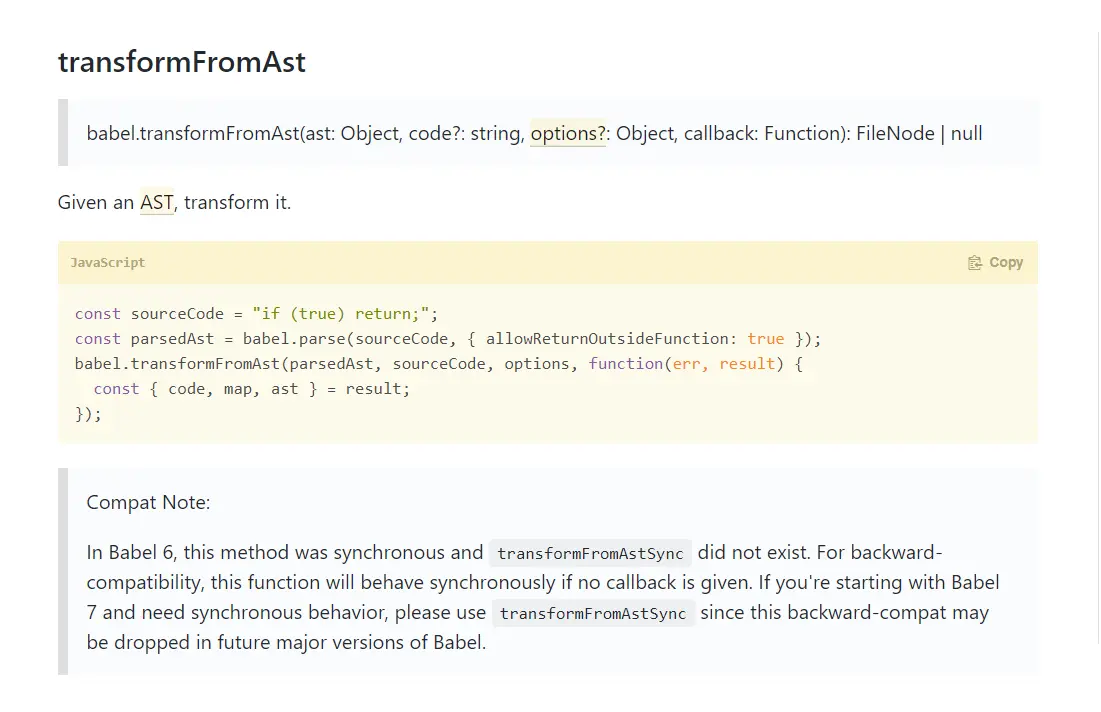
Task: Click the transformFromAst section heading
Action: 182,62
